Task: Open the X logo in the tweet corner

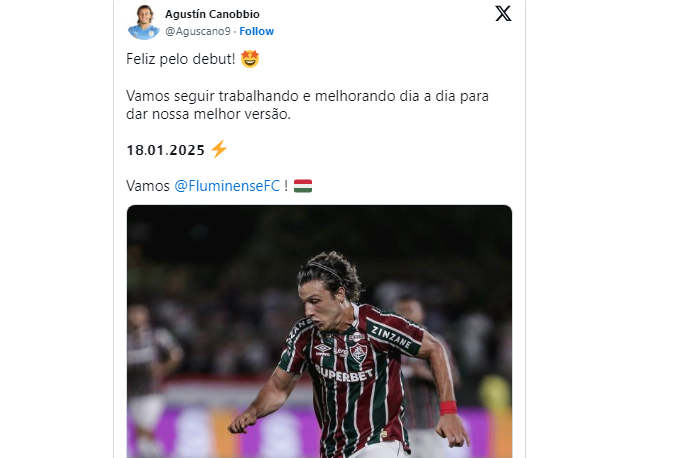Action: 503,13
